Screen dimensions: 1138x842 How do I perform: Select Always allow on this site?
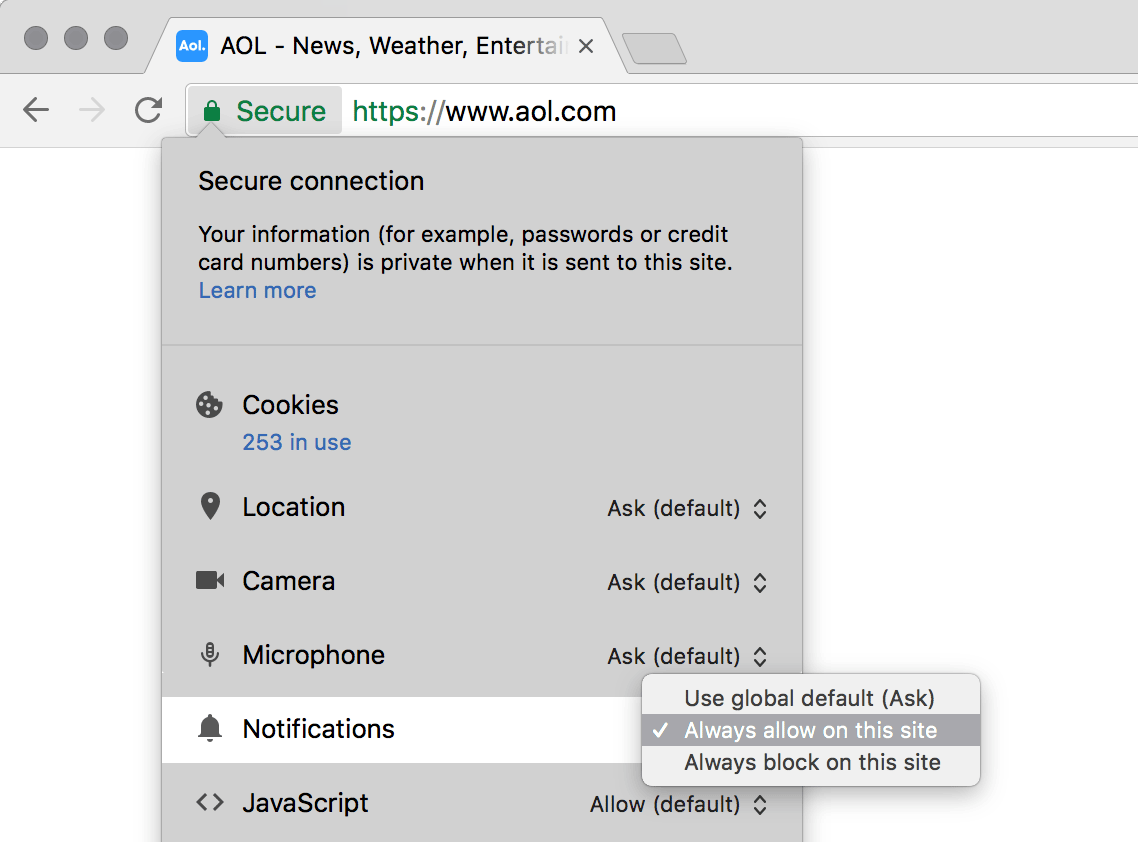click(x=810, y=730)
